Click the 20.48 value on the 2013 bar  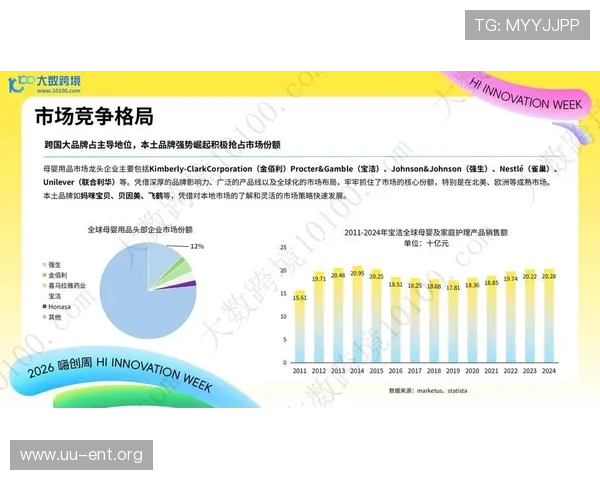tap(338, 275)
